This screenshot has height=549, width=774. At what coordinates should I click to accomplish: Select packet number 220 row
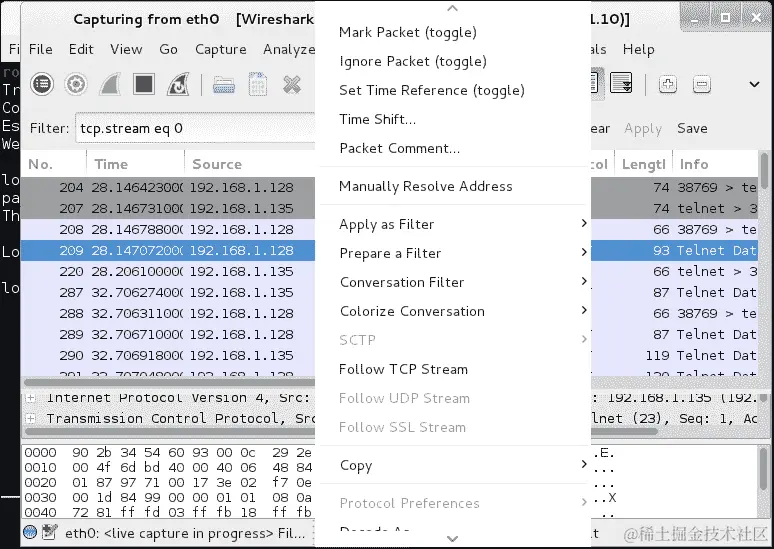pos(168,272)
